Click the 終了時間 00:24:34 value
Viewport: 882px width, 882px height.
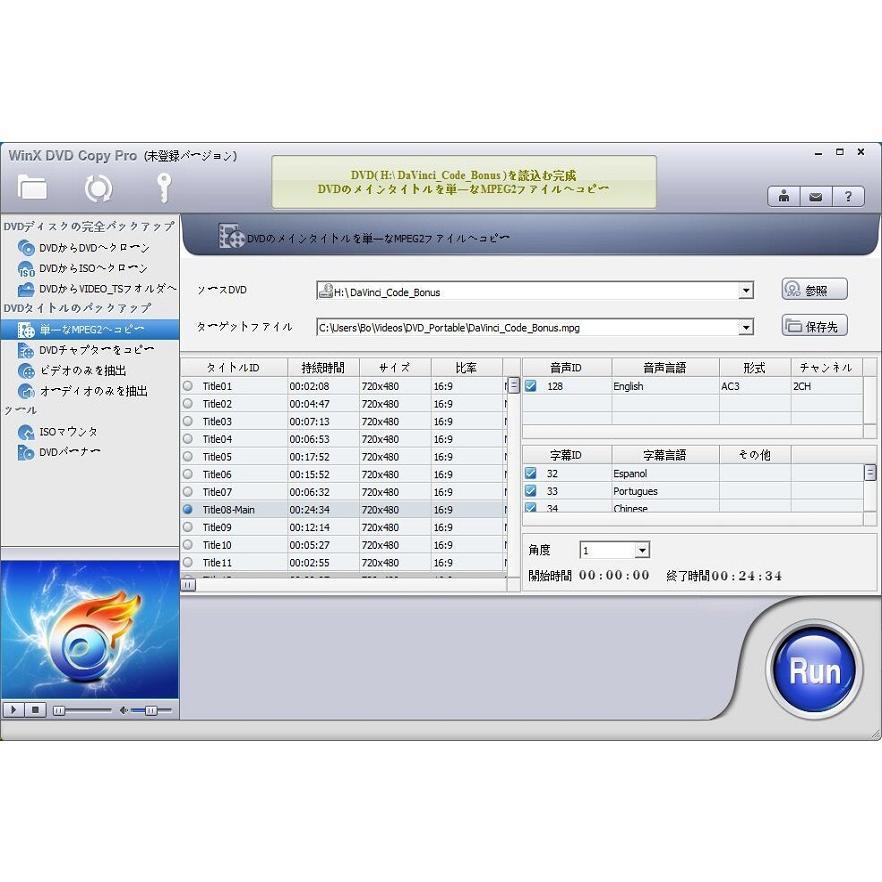coord(746,575)
